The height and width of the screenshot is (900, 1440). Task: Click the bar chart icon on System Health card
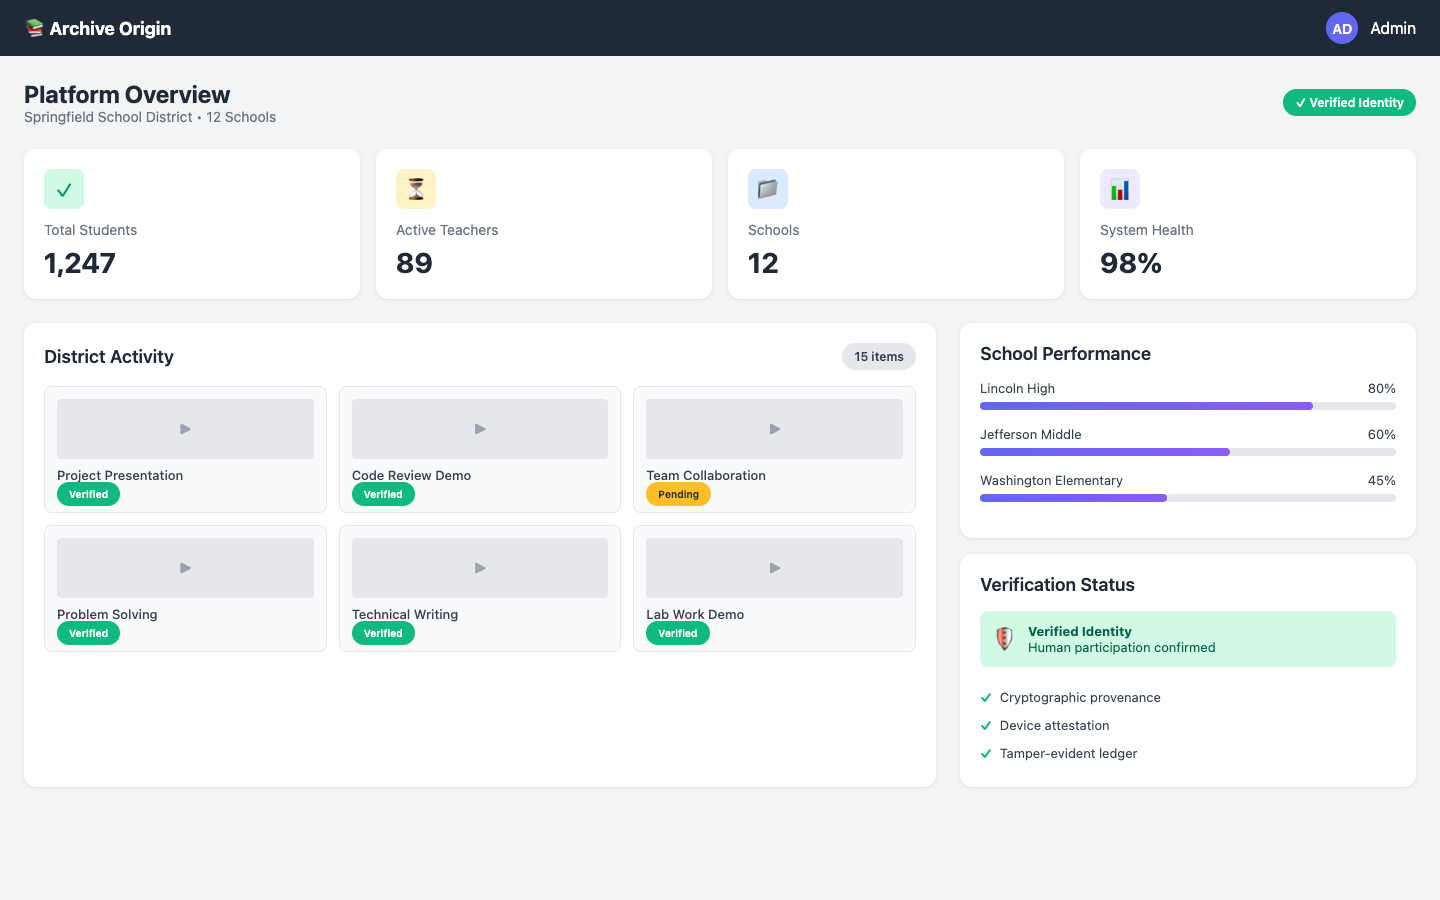click(1120, 189)
